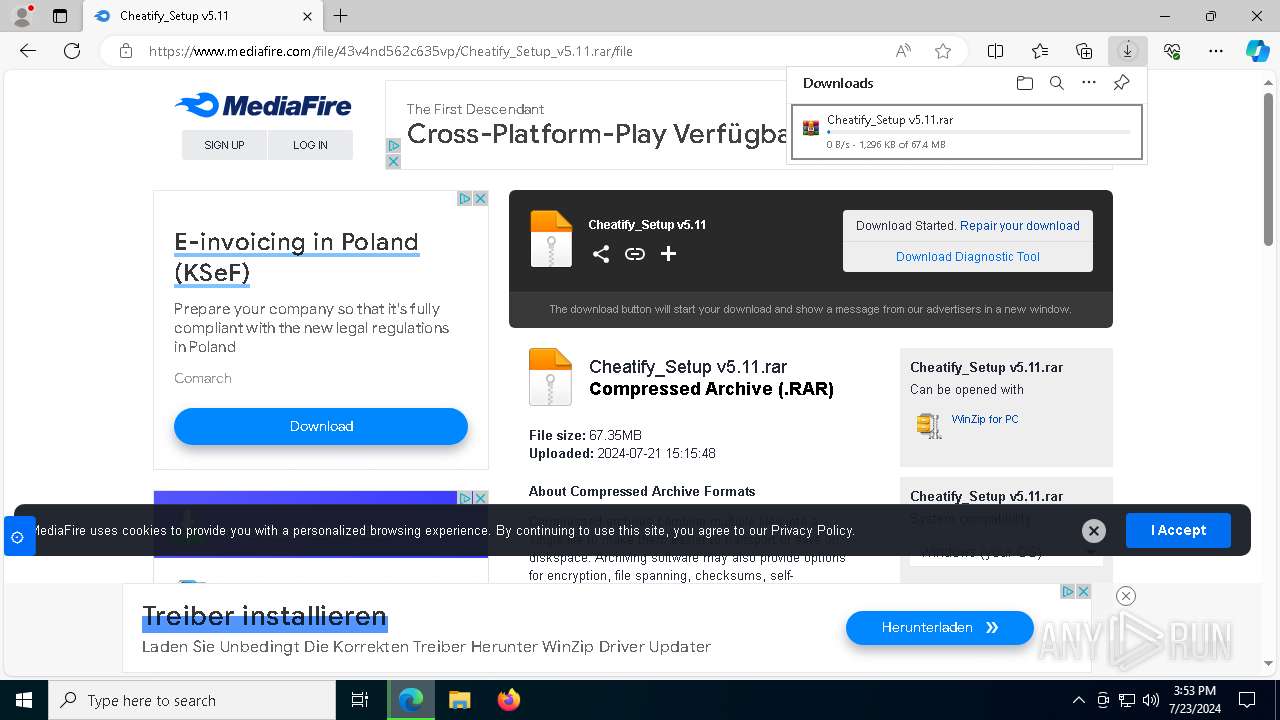This screenshot has height=720, width=1280.
Task: Click the SIGN UP button
Action: tap(224, 145)
